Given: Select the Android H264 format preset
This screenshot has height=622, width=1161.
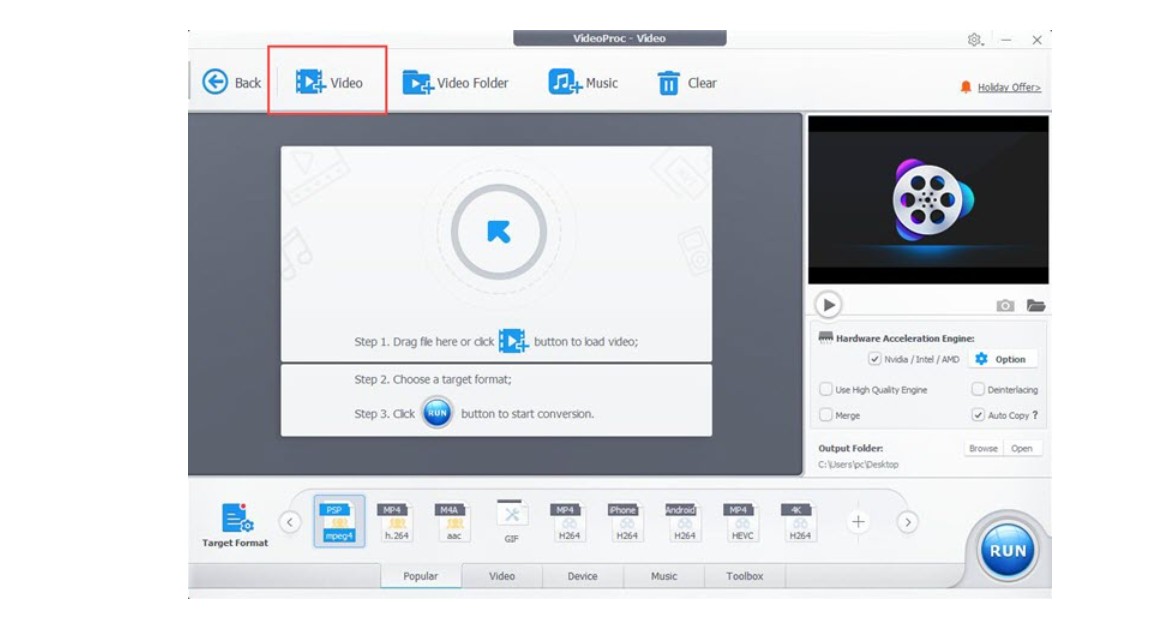Looking at the screenshot, I should (x=684, y=522).
